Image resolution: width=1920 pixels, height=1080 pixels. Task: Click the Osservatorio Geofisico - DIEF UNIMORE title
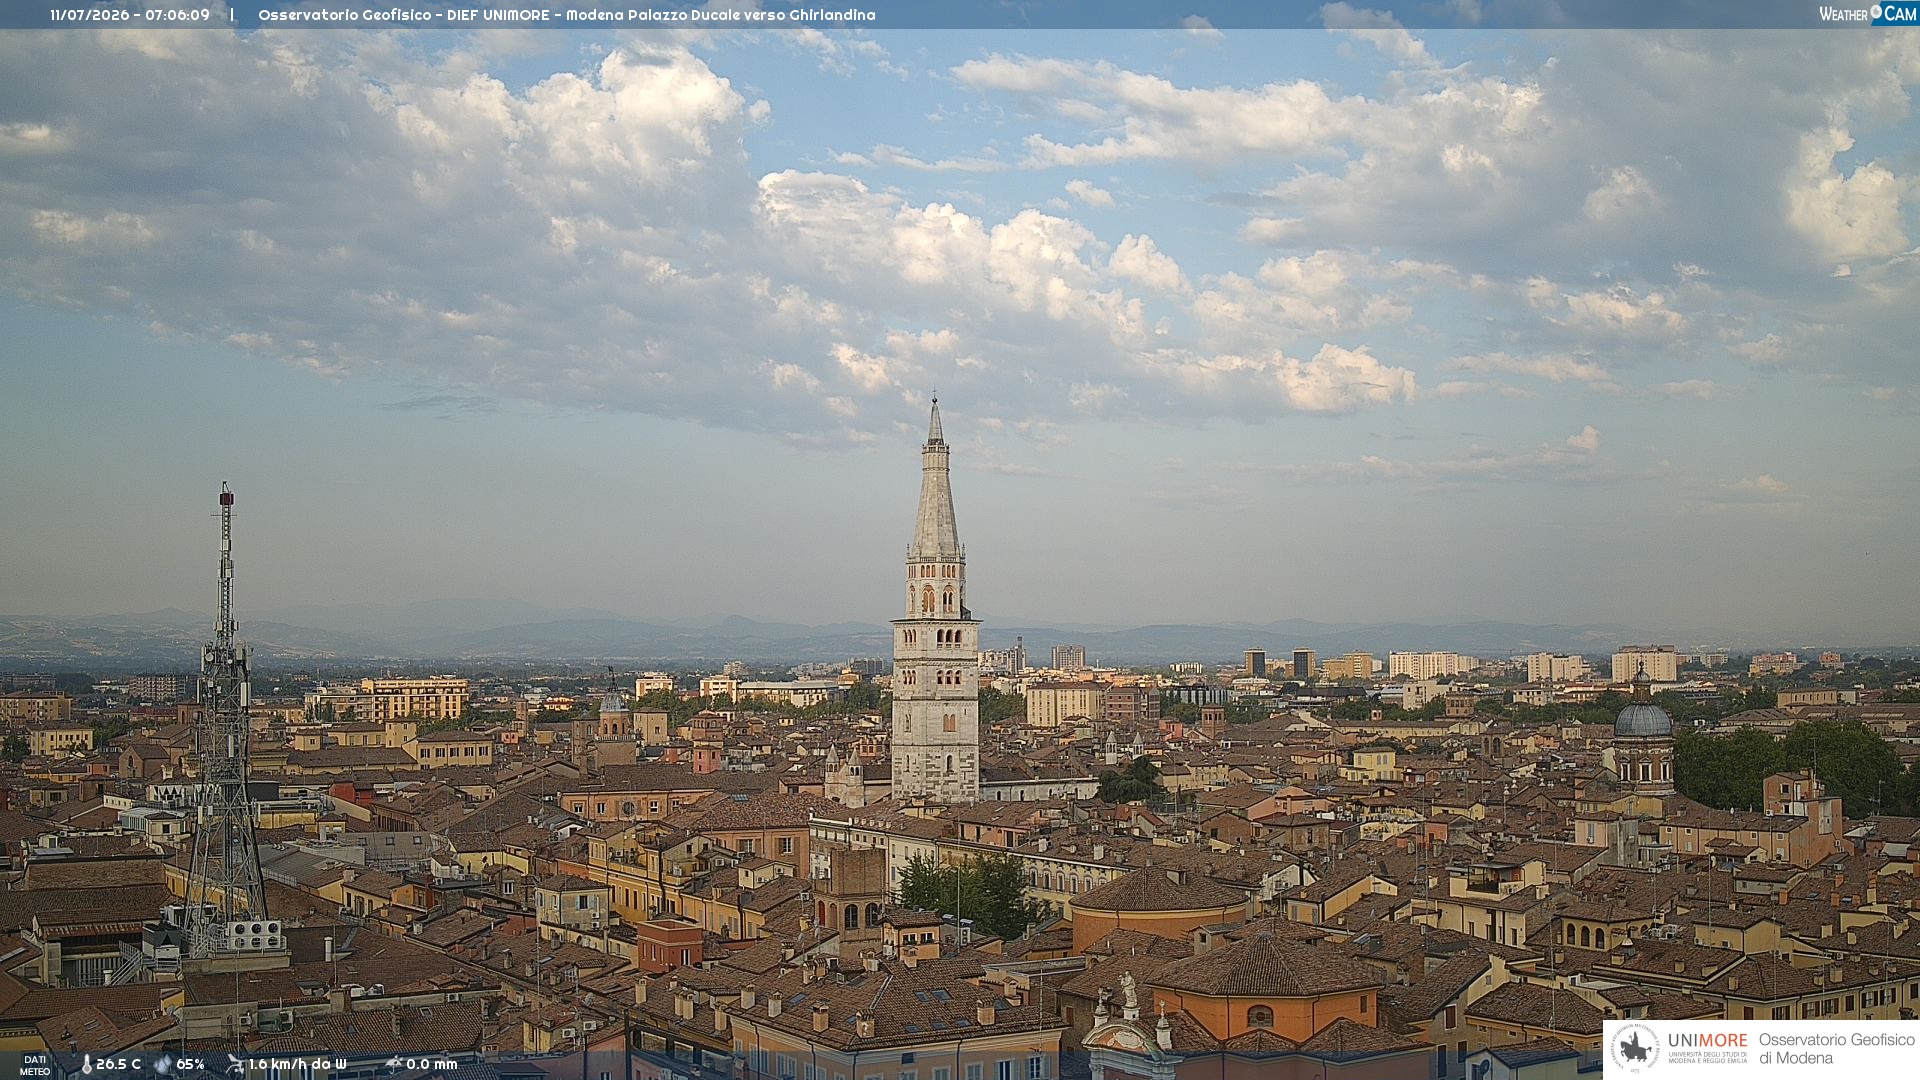pos(566,15)
